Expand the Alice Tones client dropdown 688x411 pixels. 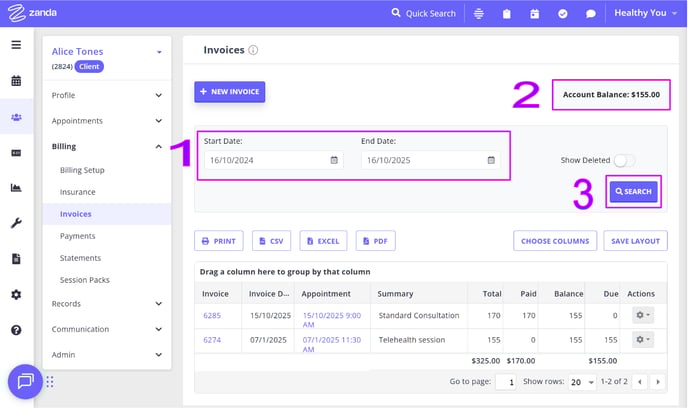pos(158,52)
